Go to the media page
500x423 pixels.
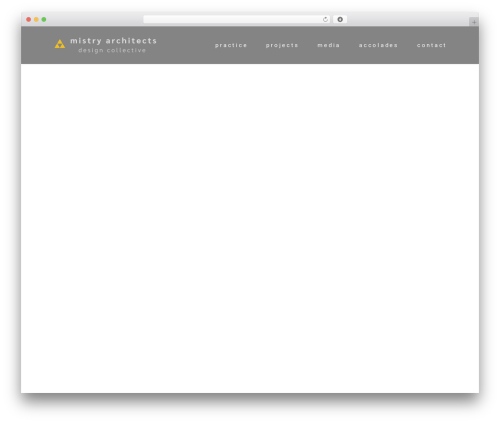coord(328,45)
